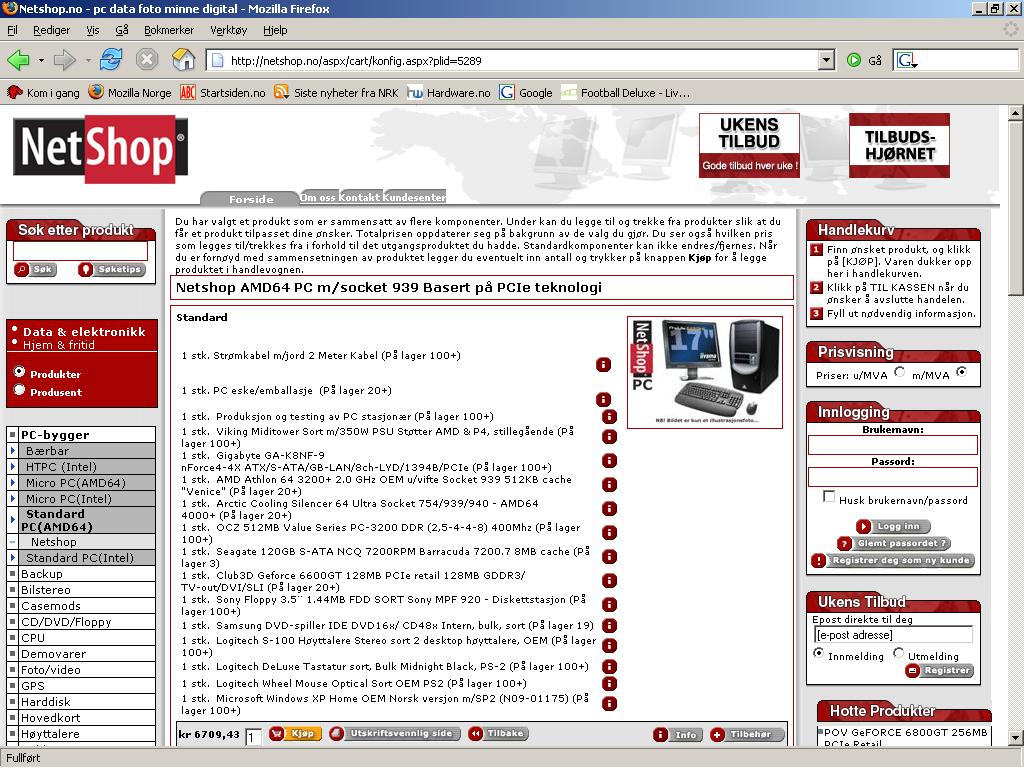The image size is (1024, 768).
Task: Click info icon for Club3D Geforce 6600GT row
Action: 609,581
